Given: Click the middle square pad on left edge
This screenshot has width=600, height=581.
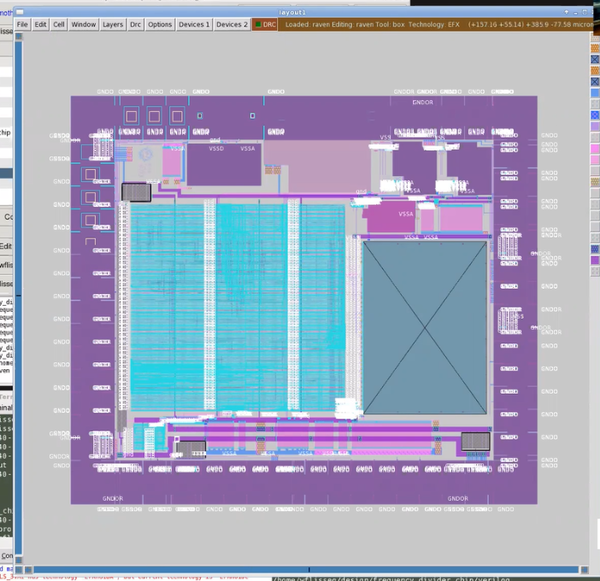Looking at the screenshot, I should coord(90,197).
